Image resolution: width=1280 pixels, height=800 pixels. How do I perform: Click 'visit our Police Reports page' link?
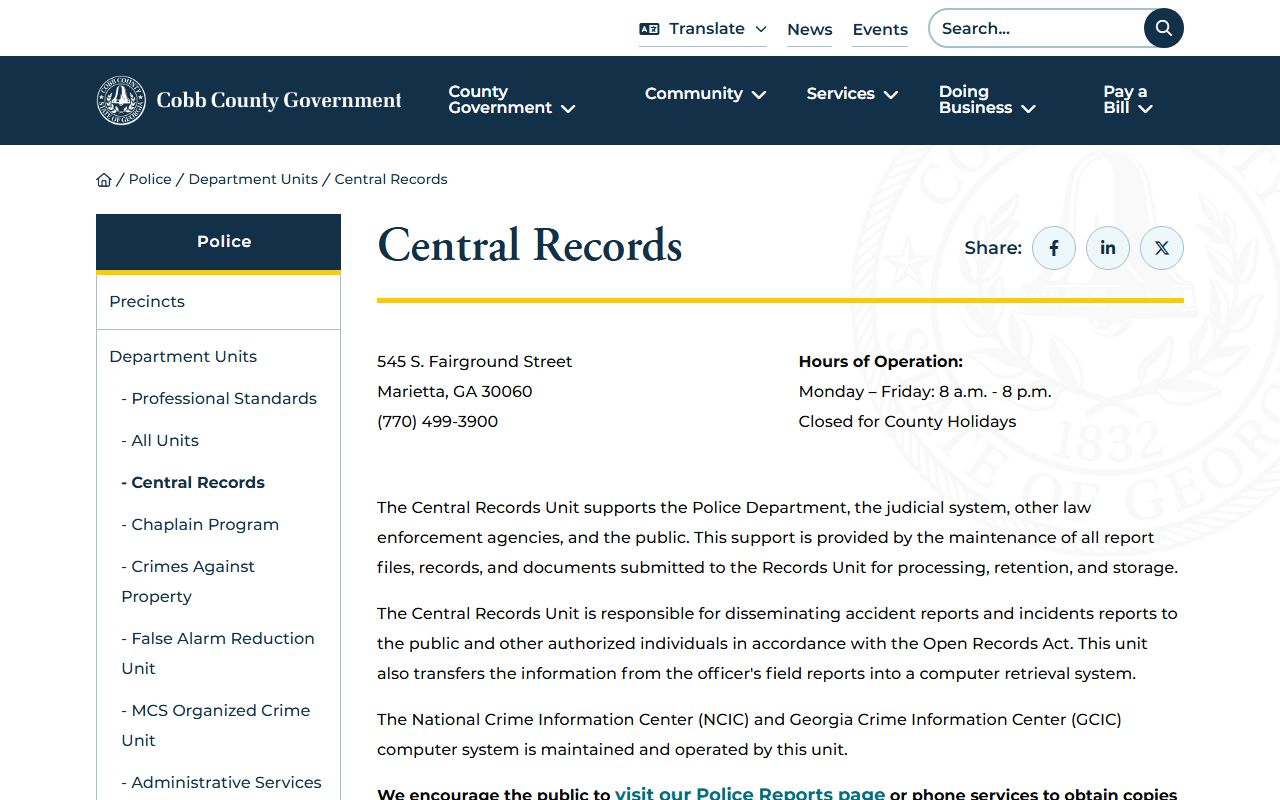click(750, 794)
